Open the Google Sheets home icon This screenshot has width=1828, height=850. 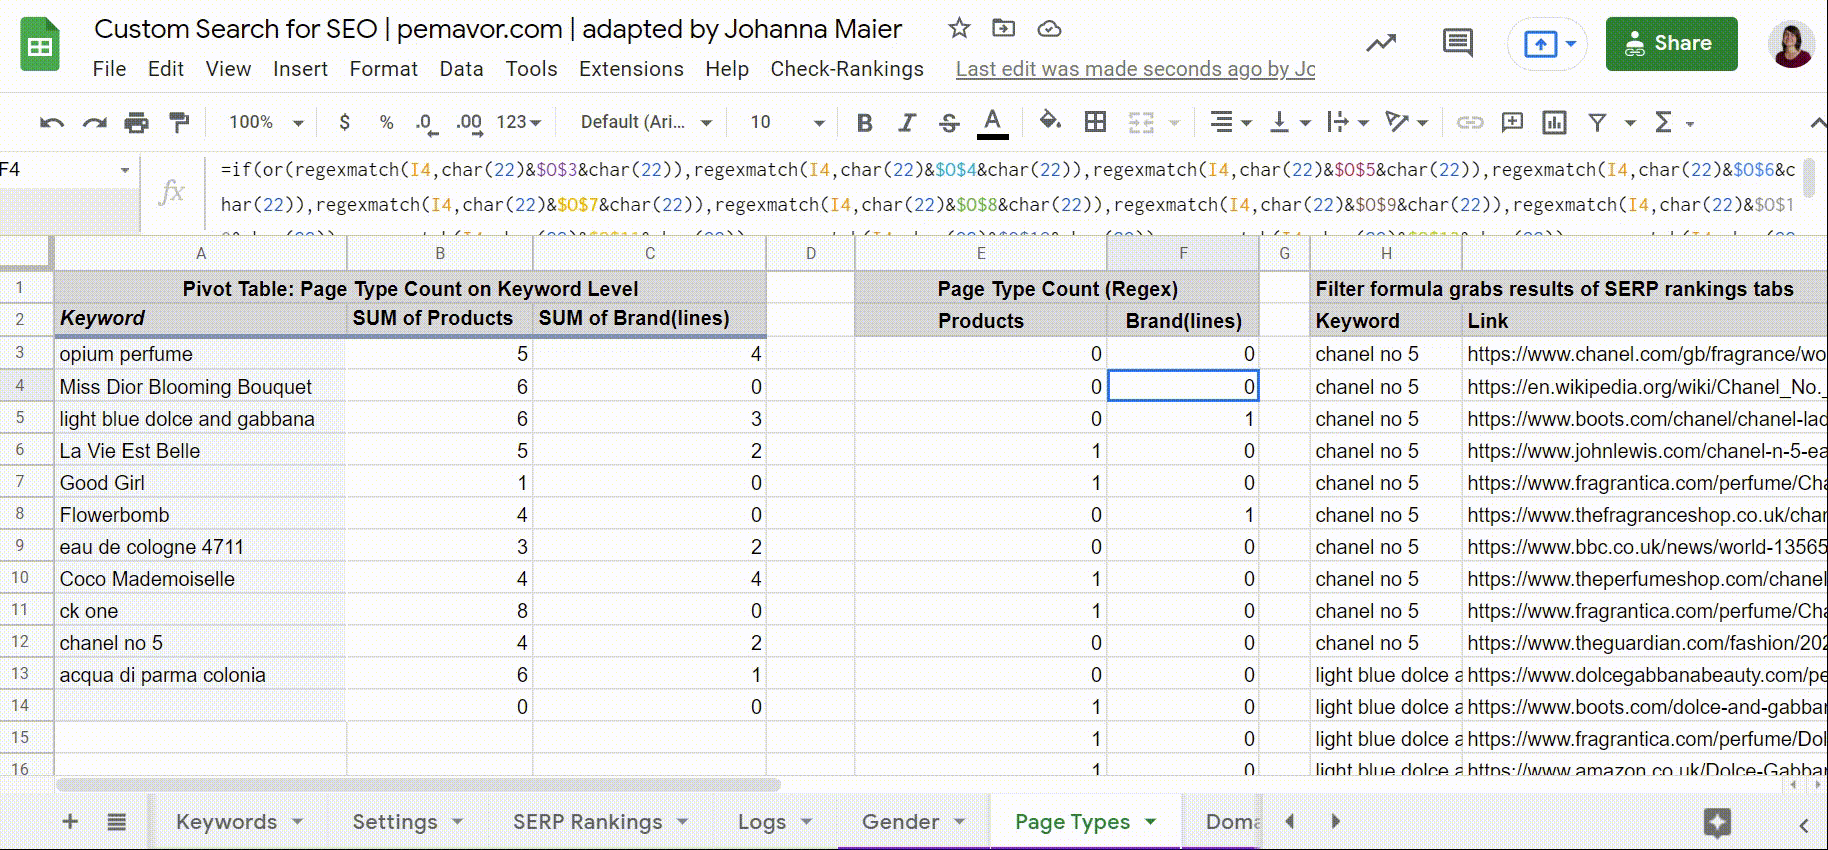40,46
